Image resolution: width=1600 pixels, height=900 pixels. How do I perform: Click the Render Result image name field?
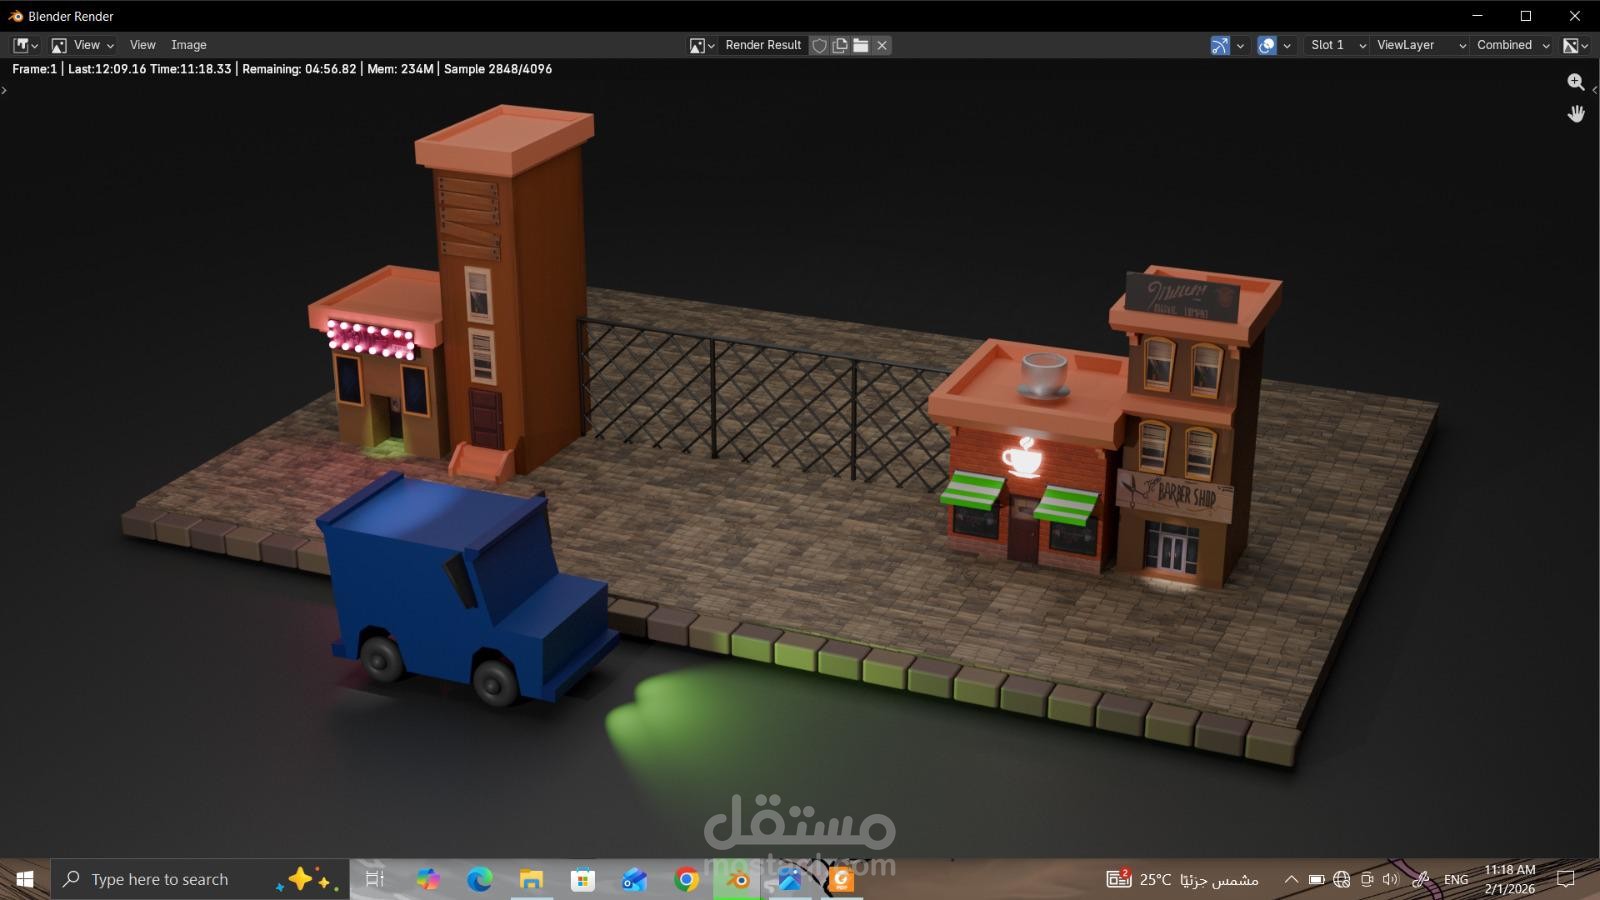[763, 45]
